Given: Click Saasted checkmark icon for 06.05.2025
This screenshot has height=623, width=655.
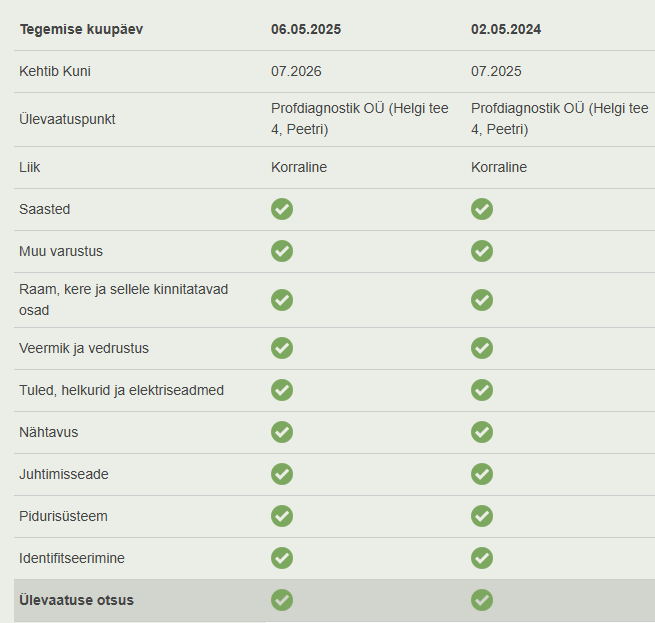Looking at the screenshot, I should [x=282, y=209].
